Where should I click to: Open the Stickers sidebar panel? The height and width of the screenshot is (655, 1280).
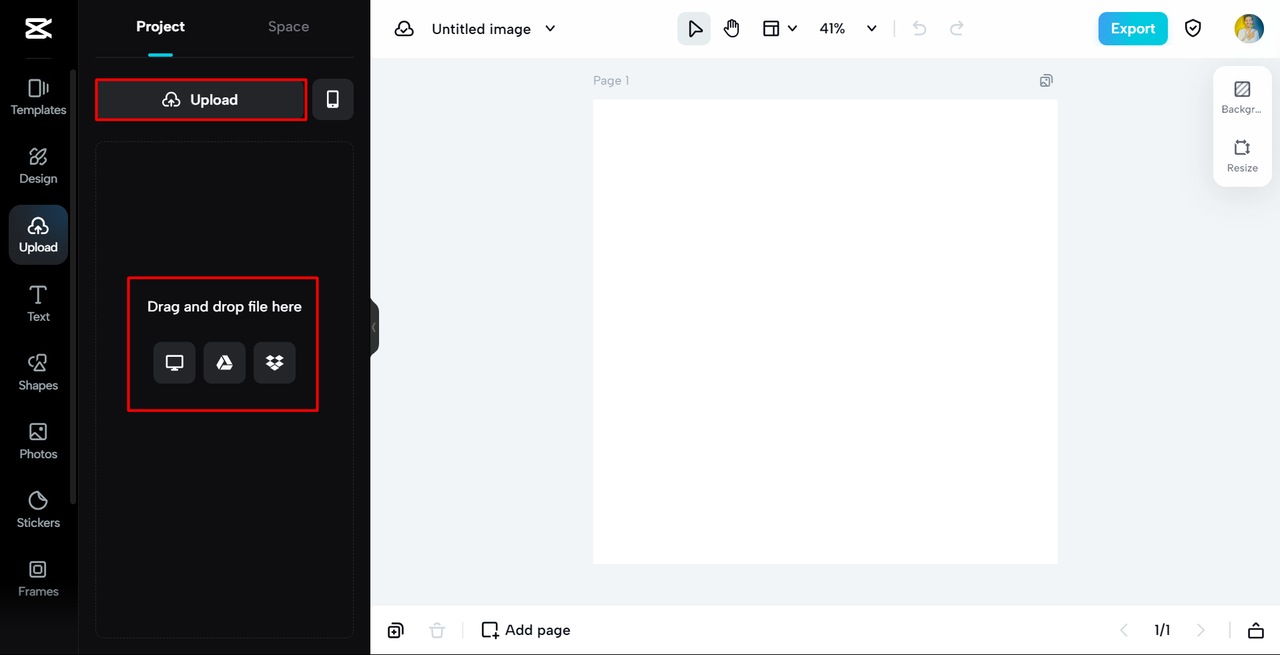(x=38, y=510)
